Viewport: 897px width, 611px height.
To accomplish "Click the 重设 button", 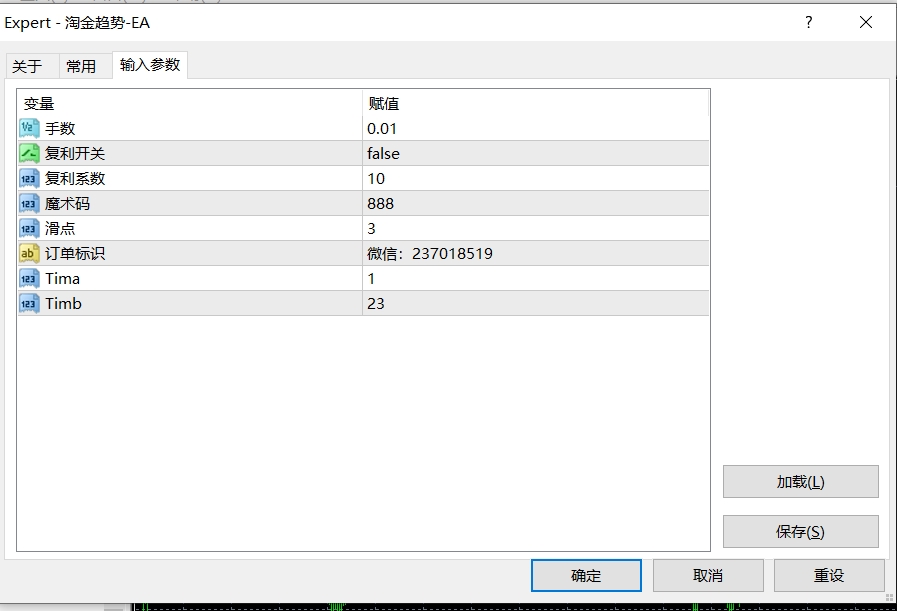I will click(x=829, y=575).
